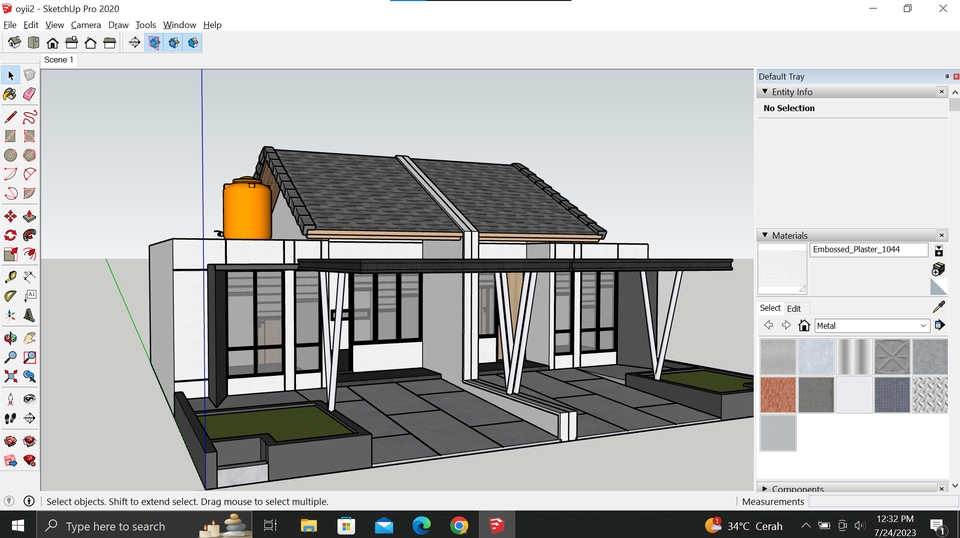Select the Rotate tool

(x=10, y=235)
